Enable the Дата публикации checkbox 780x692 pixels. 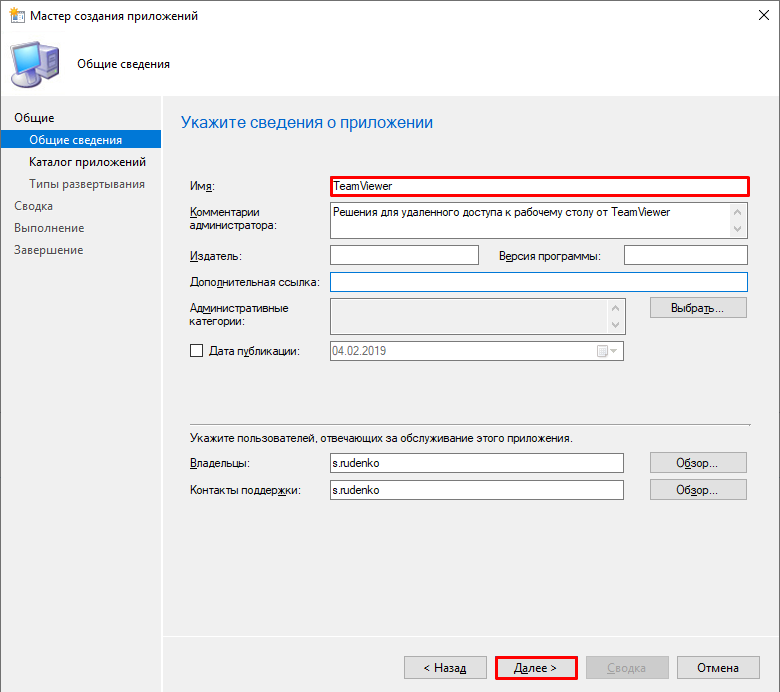coord(196,351)
